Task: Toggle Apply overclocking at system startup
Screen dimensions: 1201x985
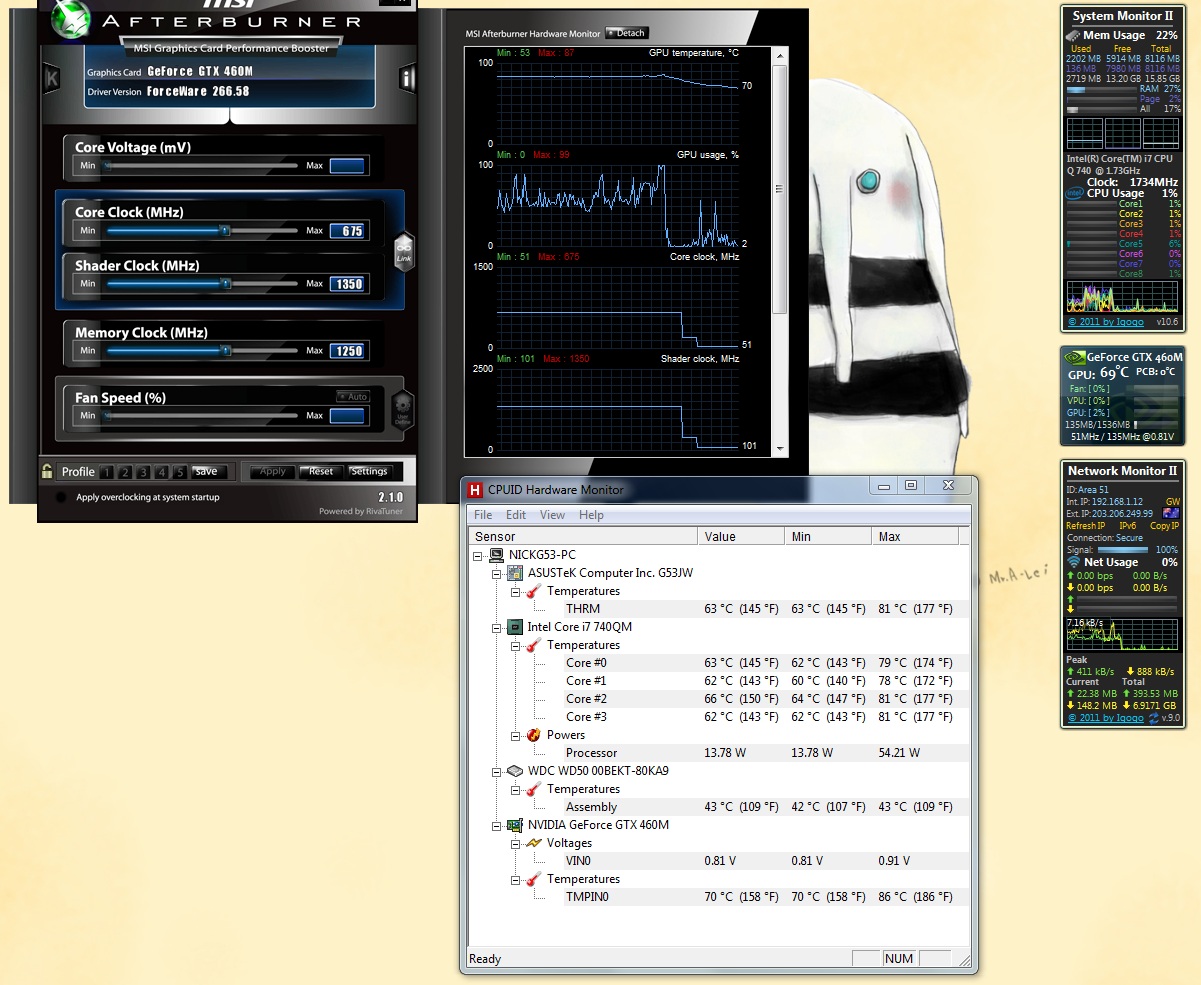Action: (x=62, y=497)
